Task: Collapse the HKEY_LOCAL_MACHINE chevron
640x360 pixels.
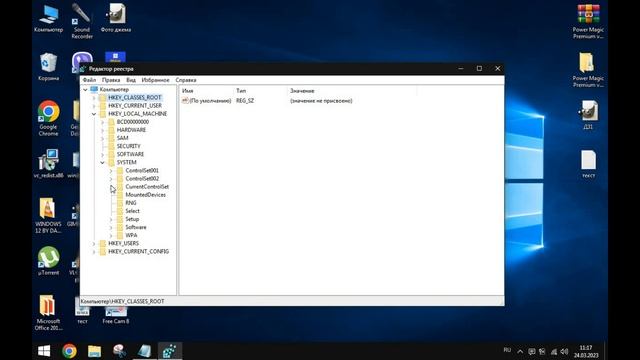Action: click(94, 114)
